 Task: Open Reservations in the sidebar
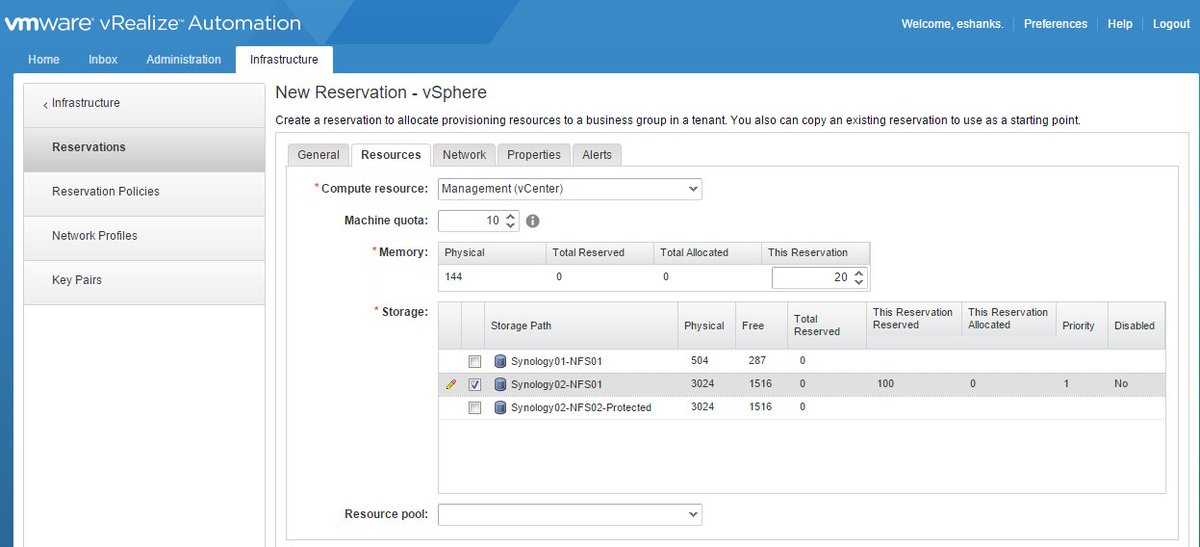click(144, 149)
